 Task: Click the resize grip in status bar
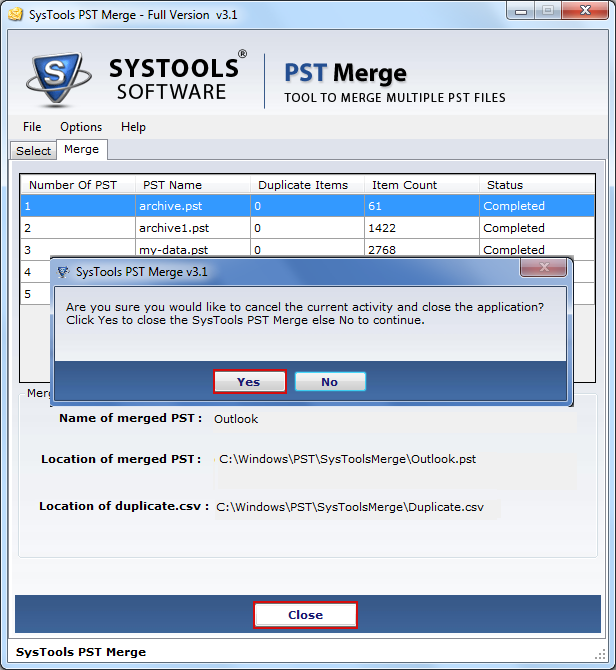(x=600, y=654)
